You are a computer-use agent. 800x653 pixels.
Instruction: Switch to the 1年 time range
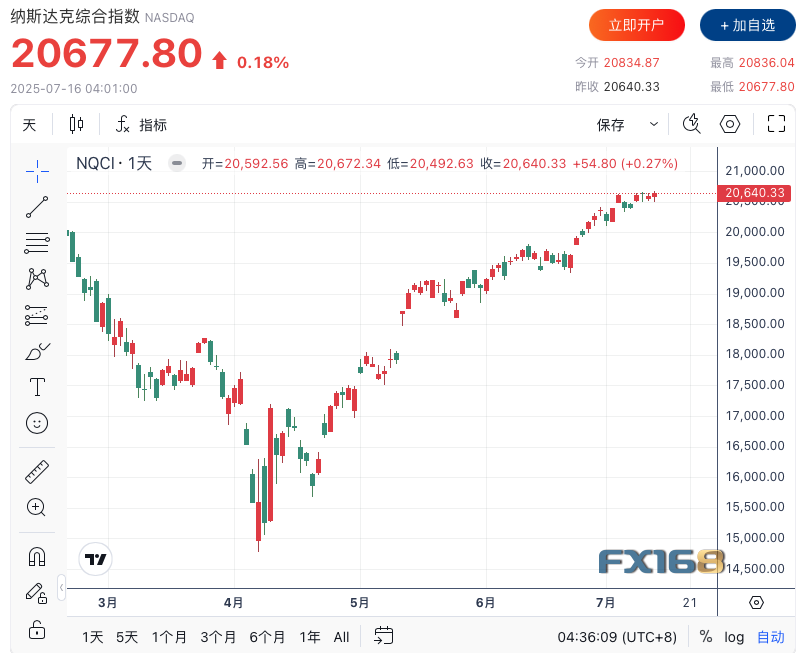[310, 636]
